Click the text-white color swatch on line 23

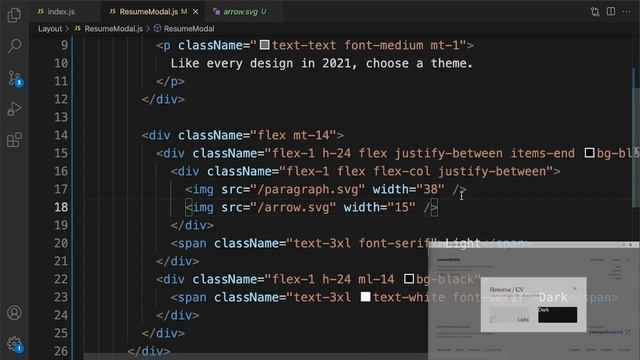click(x=366, y=297)
